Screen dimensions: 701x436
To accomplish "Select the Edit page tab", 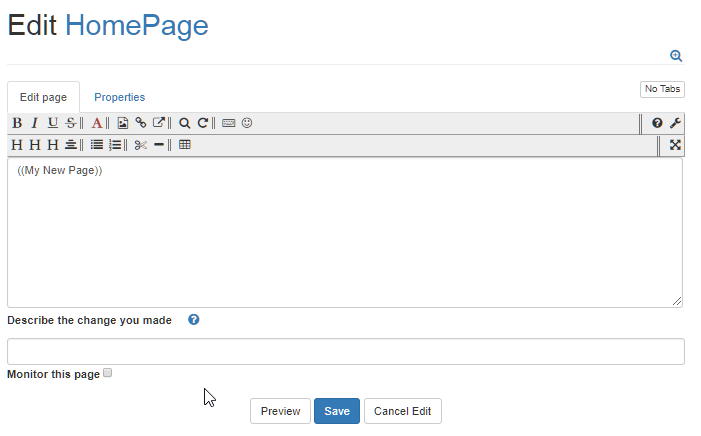I will click(43, 97).
